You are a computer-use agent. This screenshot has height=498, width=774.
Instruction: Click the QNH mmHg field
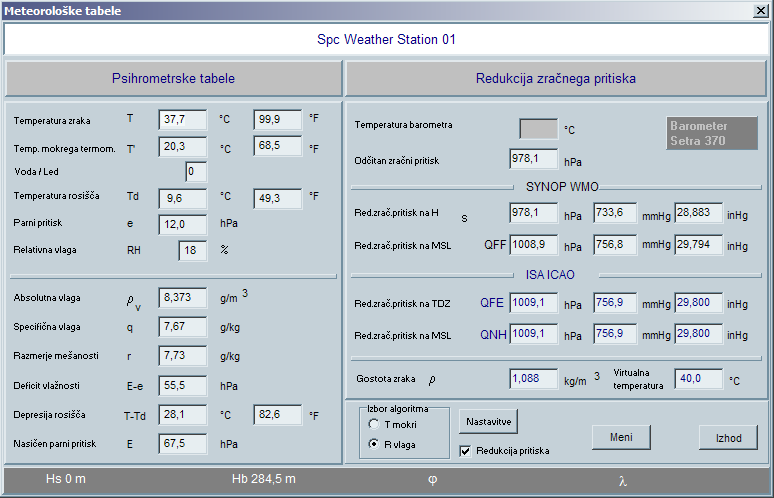point(615,334)
